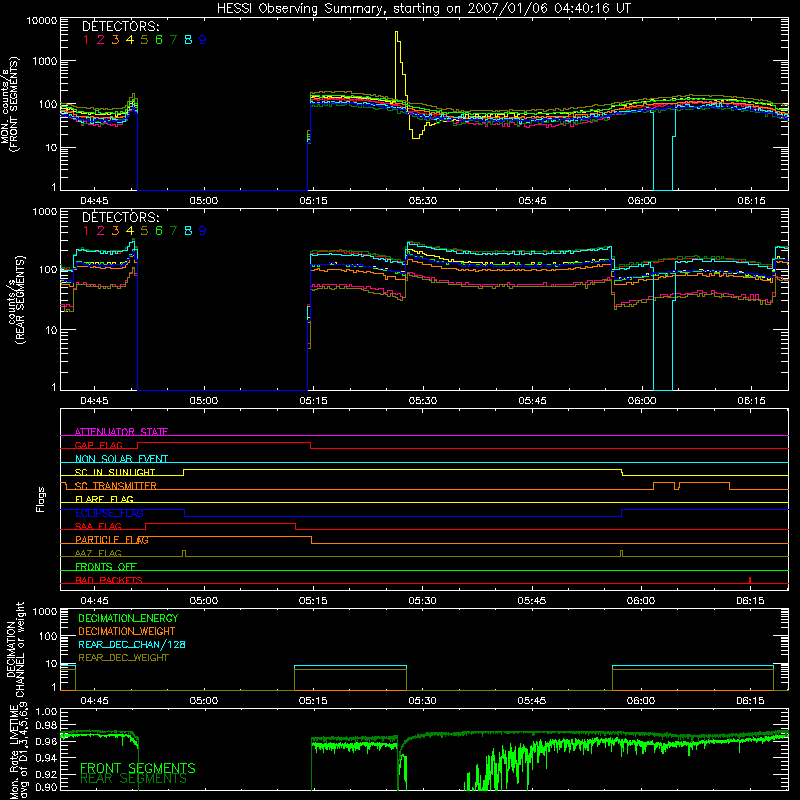Image resolution: width=800 pixels, height=800 pixels.
Task: Click 06:15 time label under front segments plot
Action: click(x=751, y=201)
